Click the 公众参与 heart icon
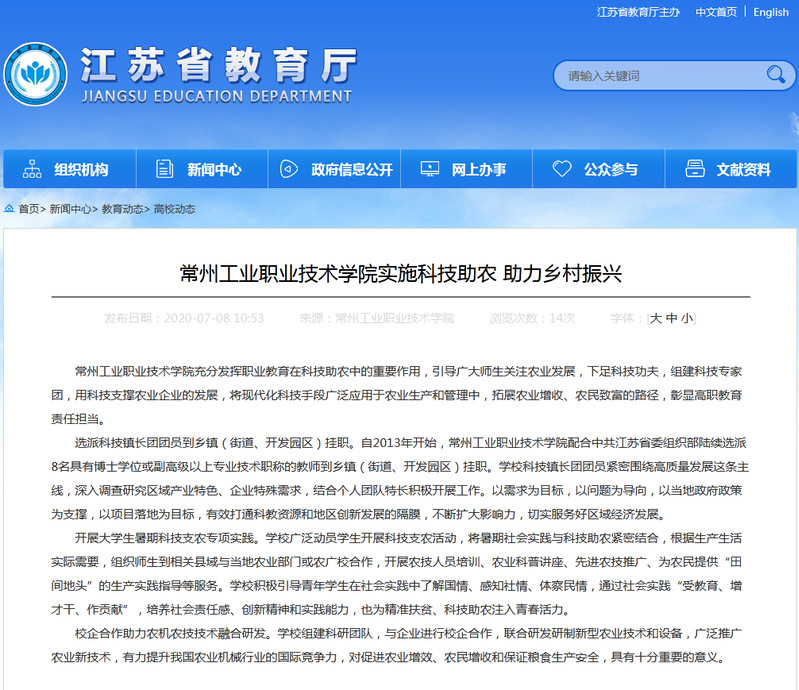Screen dimensions: 799x690 (x=562, y=169)
